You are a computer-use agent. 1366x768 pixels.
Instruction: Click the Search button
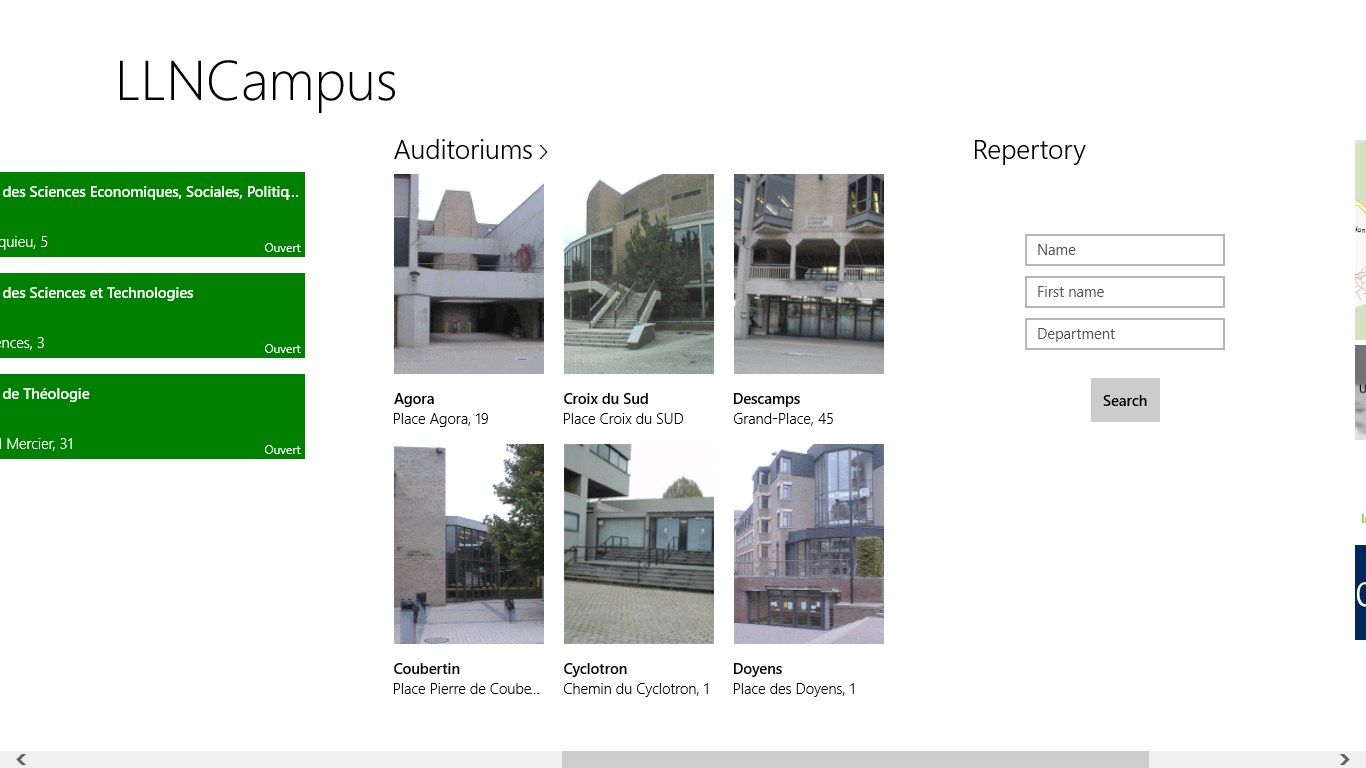click(x=1125, y=400)
